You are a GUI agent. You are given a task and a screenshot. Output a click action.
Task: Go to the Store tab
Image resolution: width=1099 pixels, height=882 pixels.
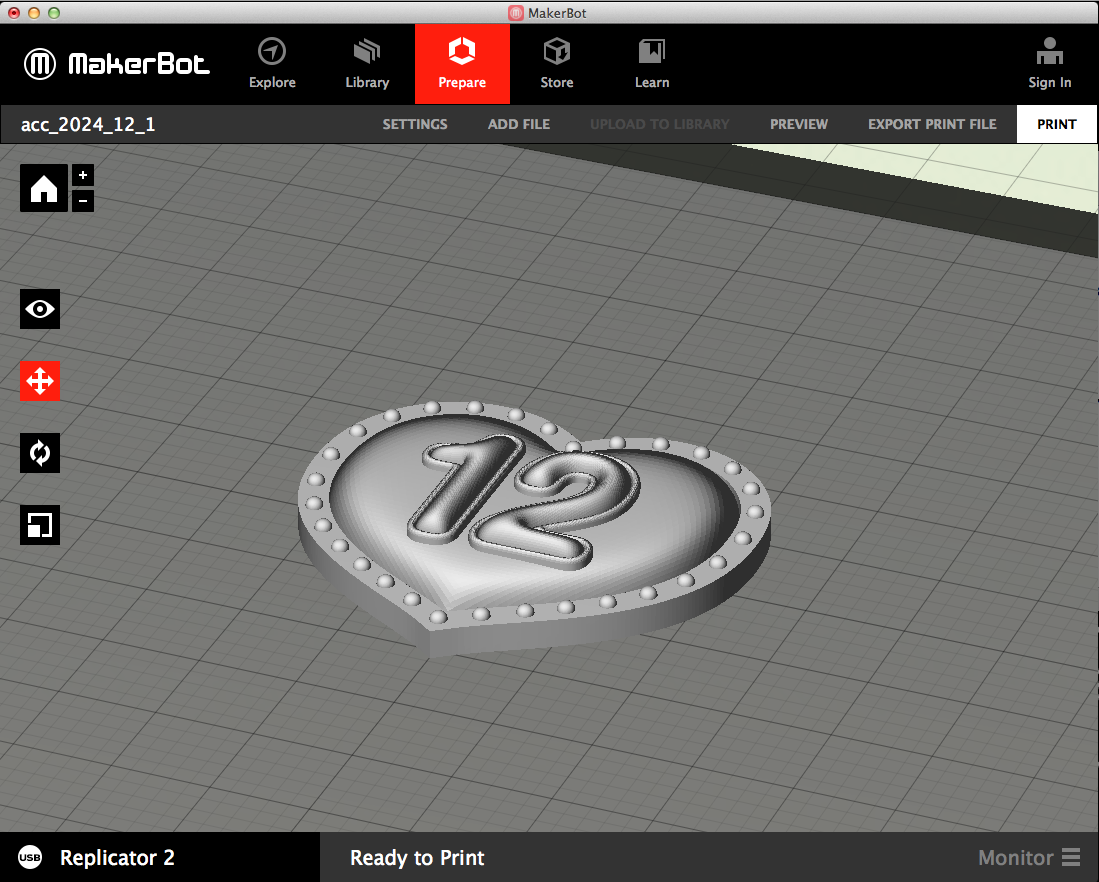(557, 64)
